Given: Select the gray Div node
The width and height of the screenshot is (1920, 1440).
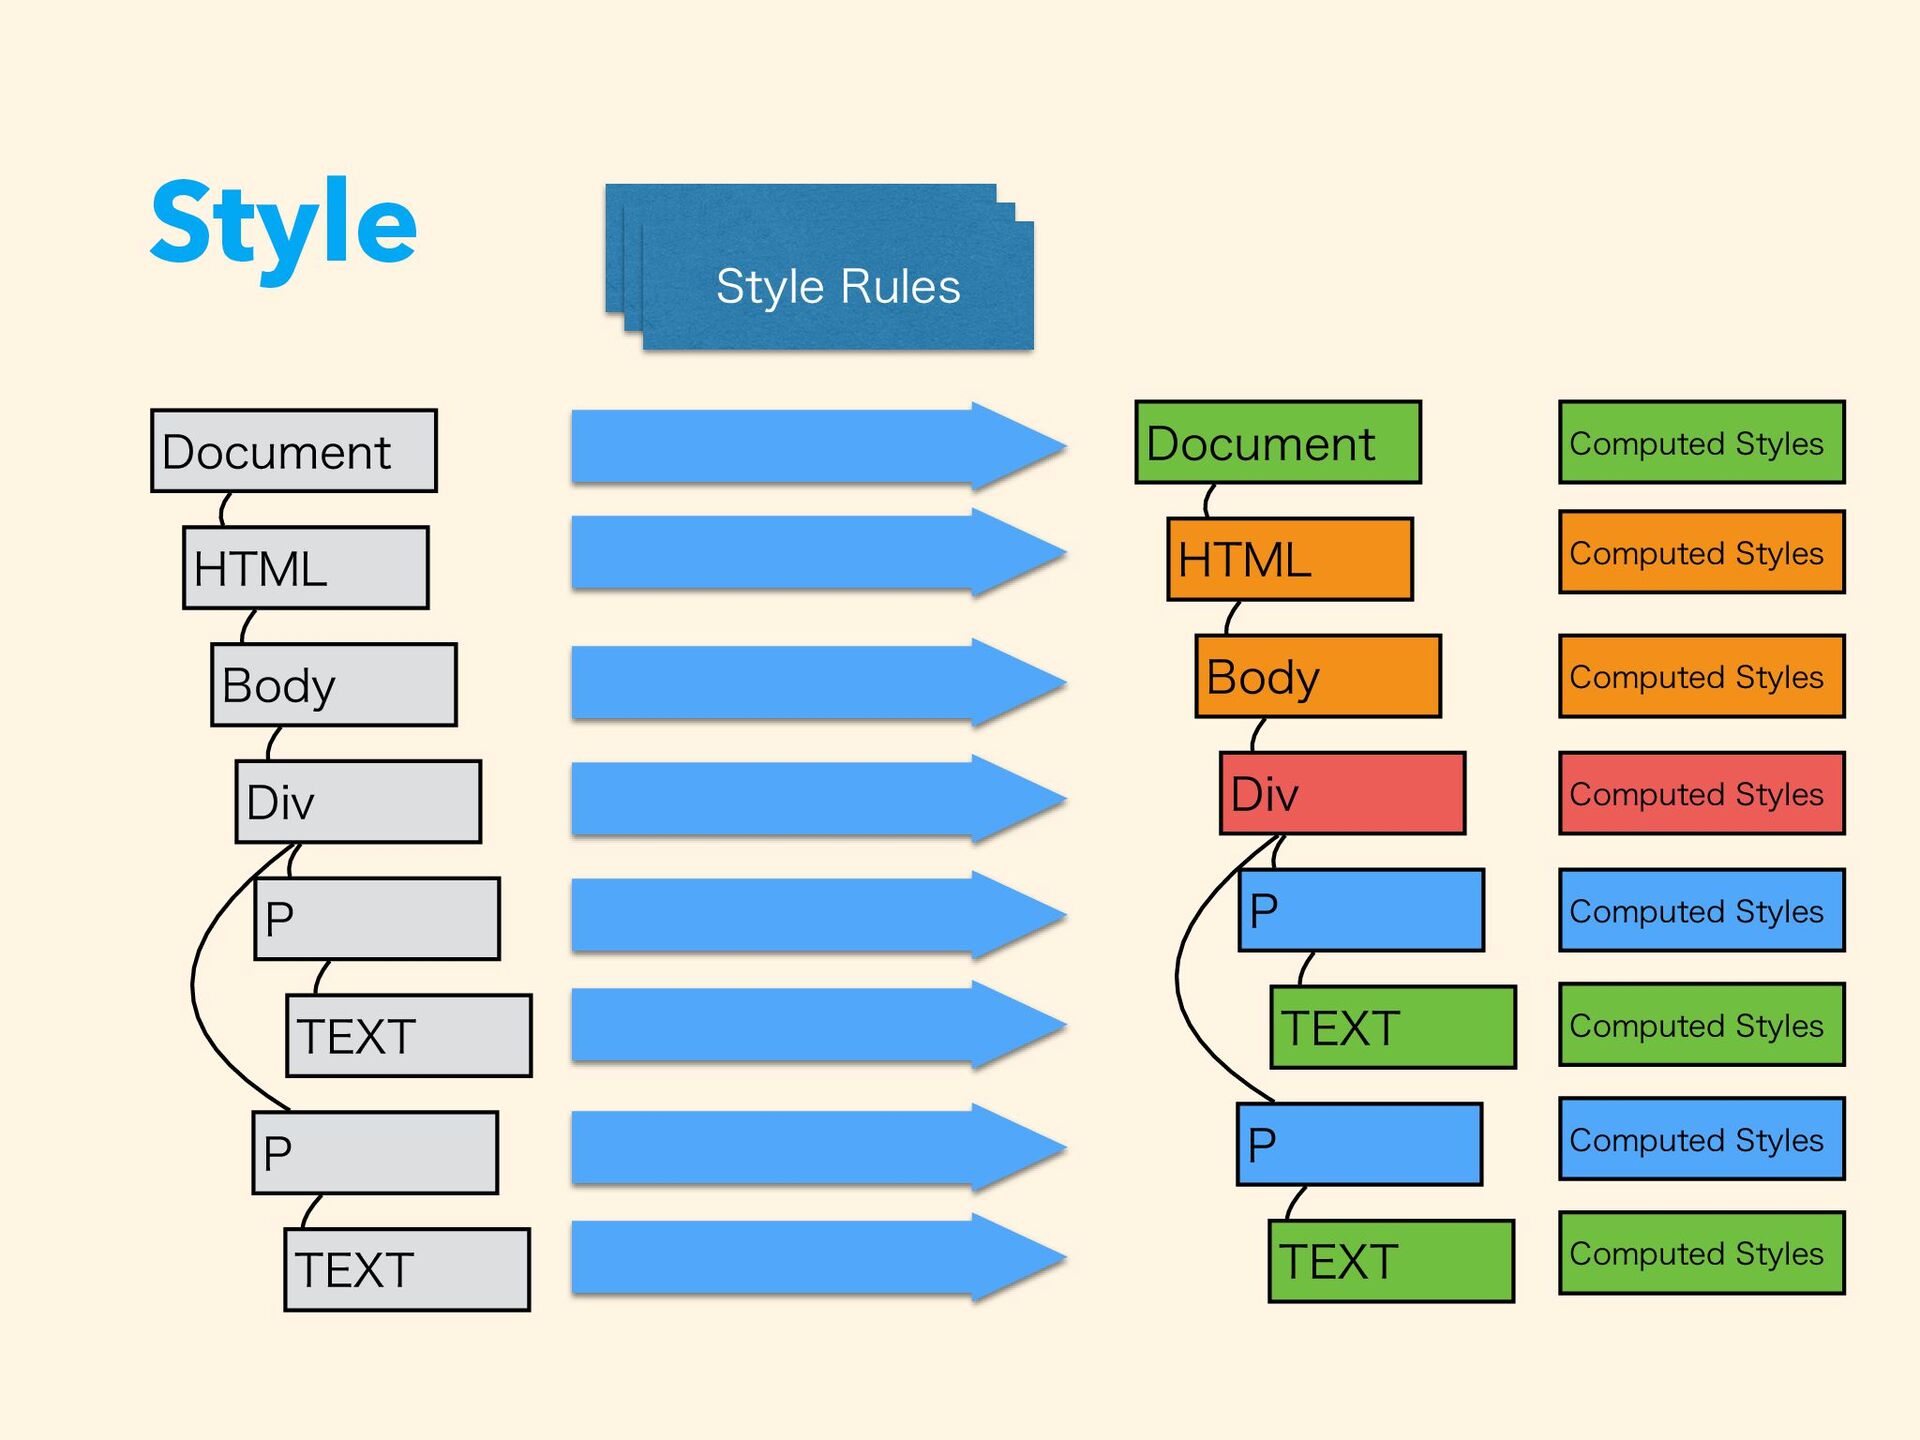Looking at the screenshot, I should [x=358, y=802].
